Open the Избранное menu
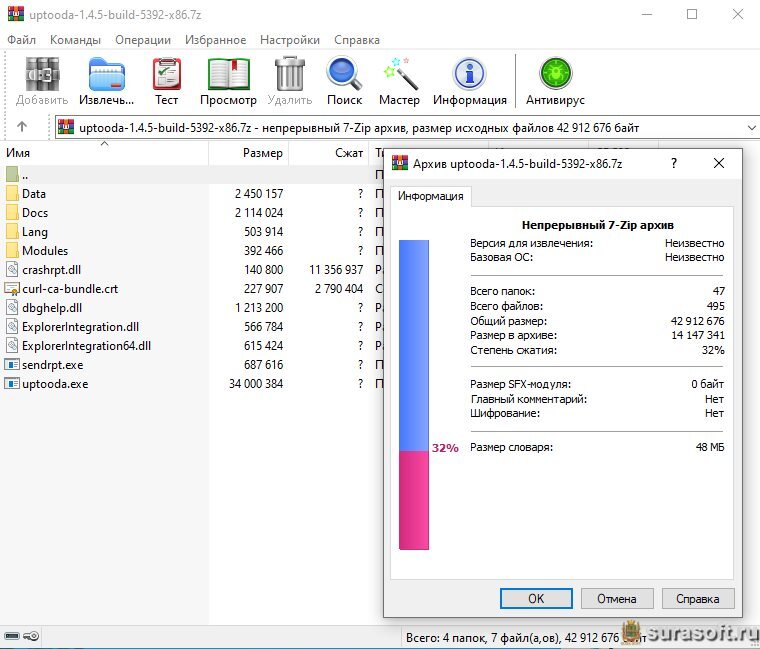760x649 pixels. click(216, 40)
